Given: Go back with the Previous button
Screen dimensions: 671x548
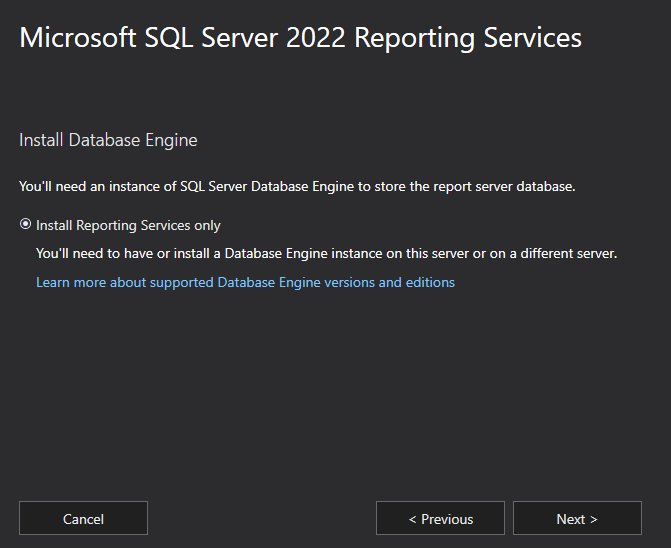Looking at the screenshot, I should click(x=440, y=518).
